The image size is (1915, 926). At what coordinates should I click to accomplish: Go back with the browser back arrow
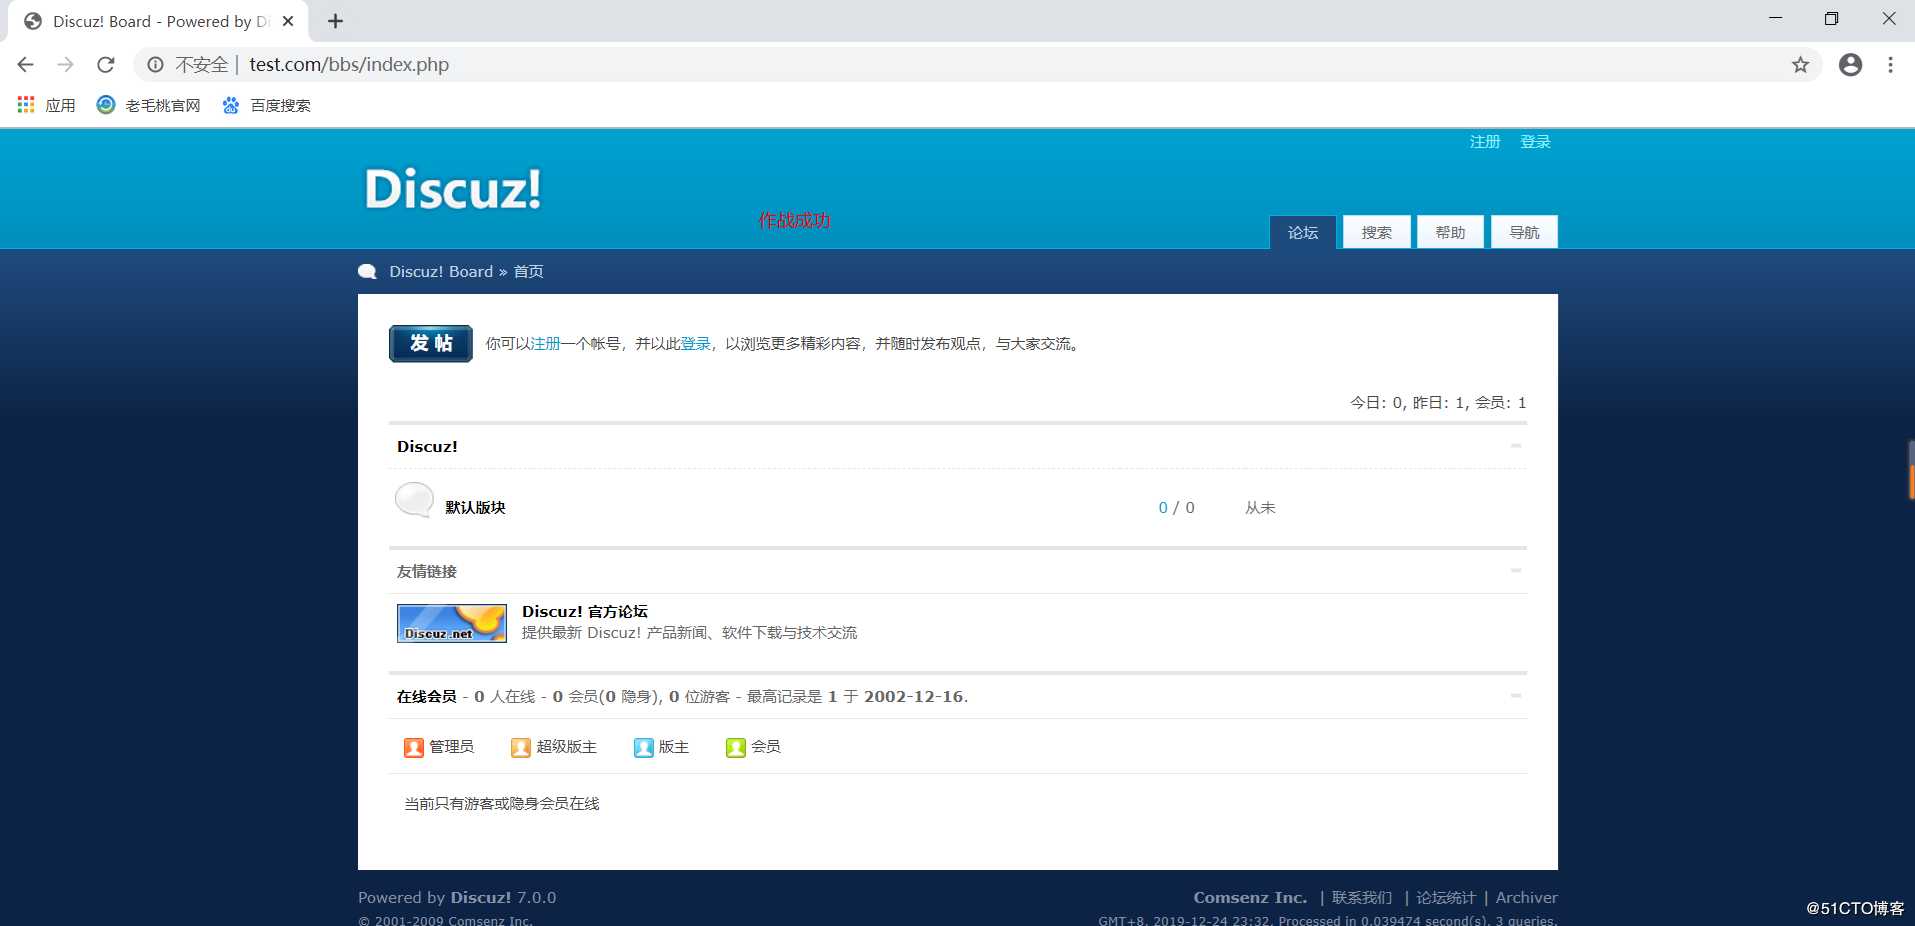click(25, 64)
